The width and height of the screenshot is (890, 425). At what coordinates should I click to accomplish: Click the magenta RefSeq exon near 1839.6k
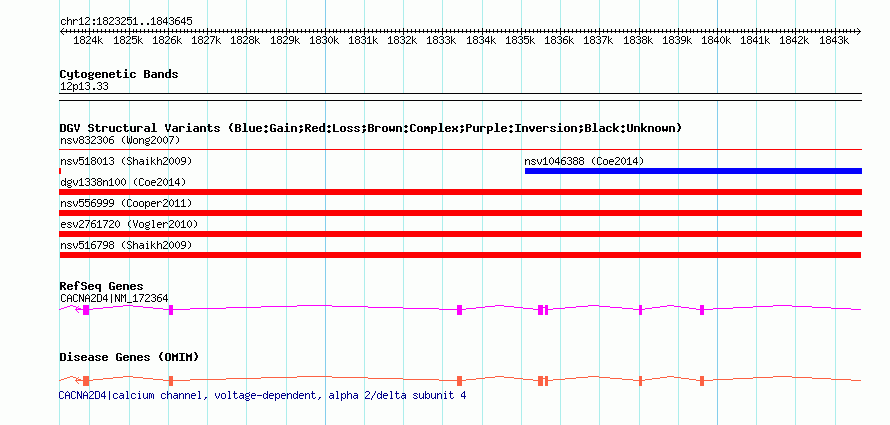click(x=702, y=310)
